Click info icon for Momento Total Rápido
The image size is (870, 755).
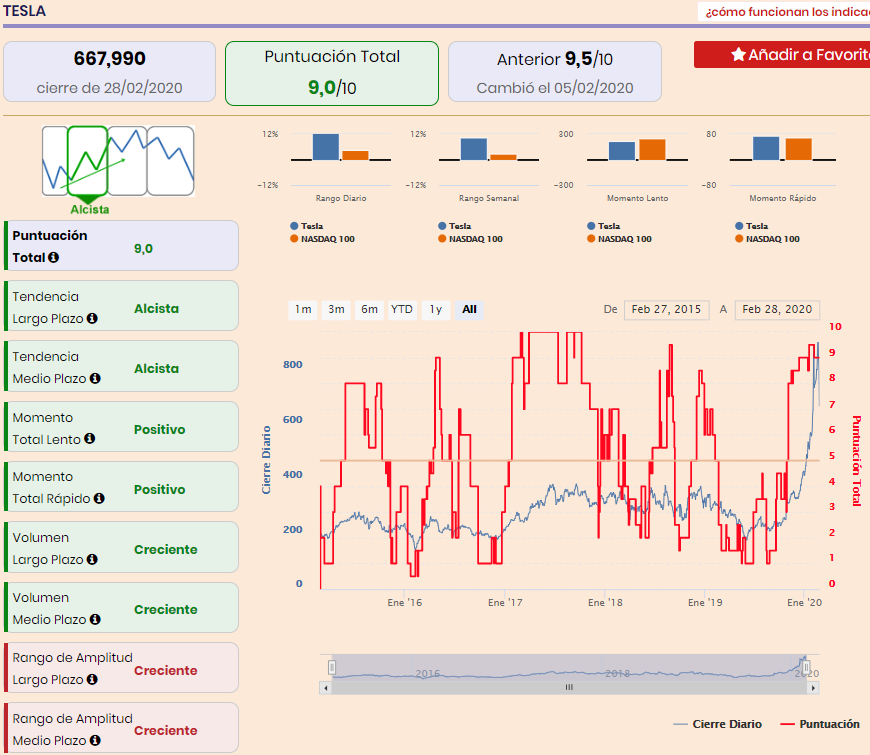tap(99, 498)
